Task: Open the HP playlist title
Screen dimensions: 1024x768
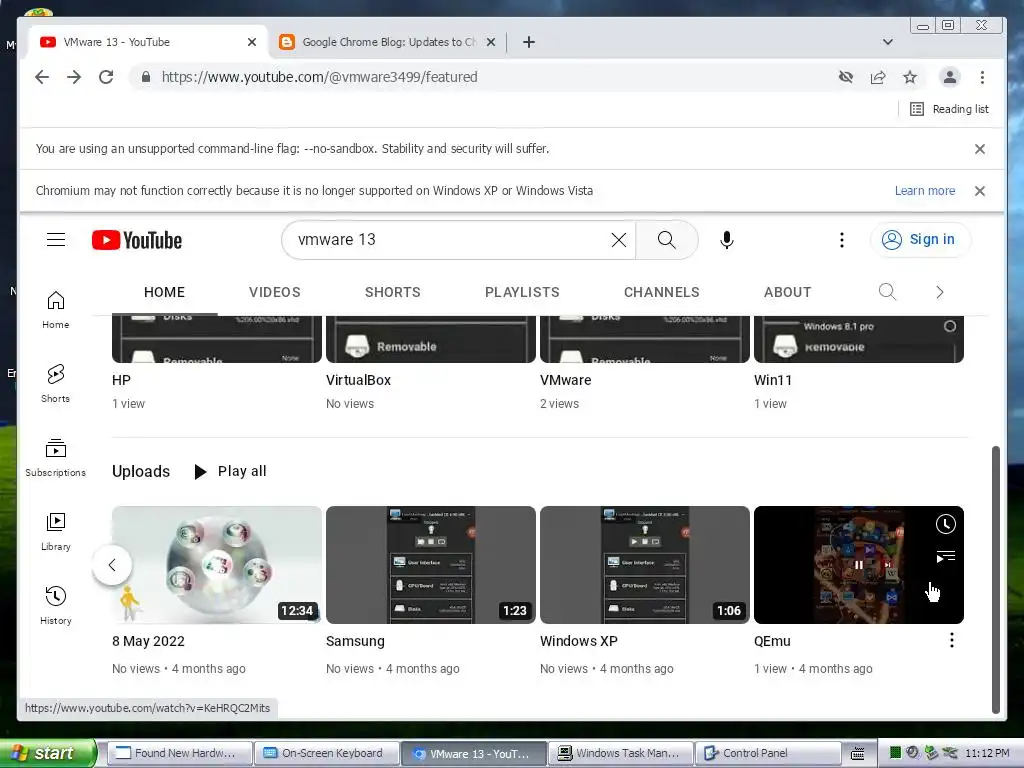Action: coord(121,380)
